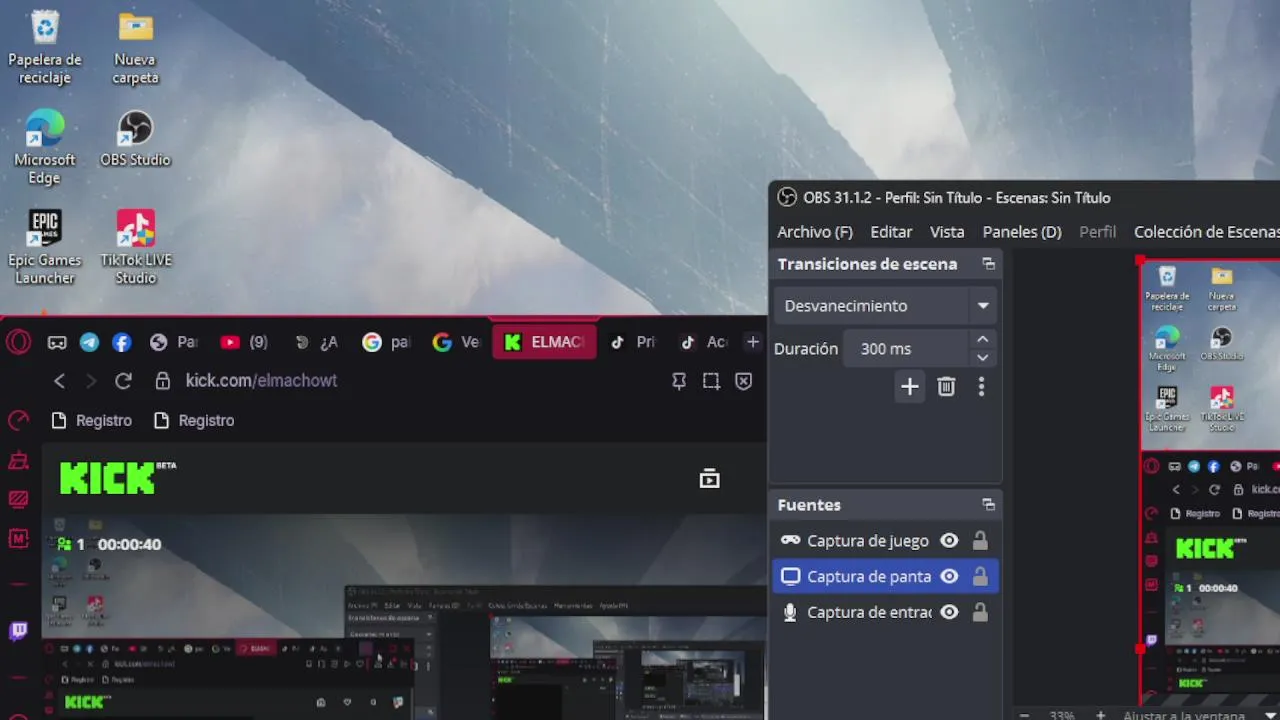
Task: Open a new browser tab with plus button
Action: click(x=753, y=342)
